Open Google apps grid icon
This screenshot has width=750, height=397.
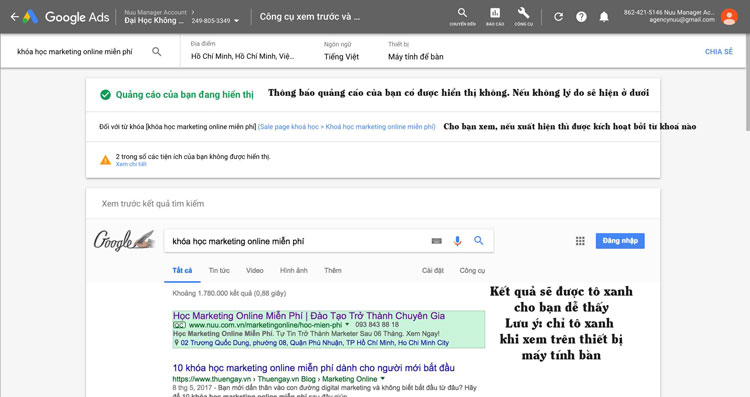580,241
